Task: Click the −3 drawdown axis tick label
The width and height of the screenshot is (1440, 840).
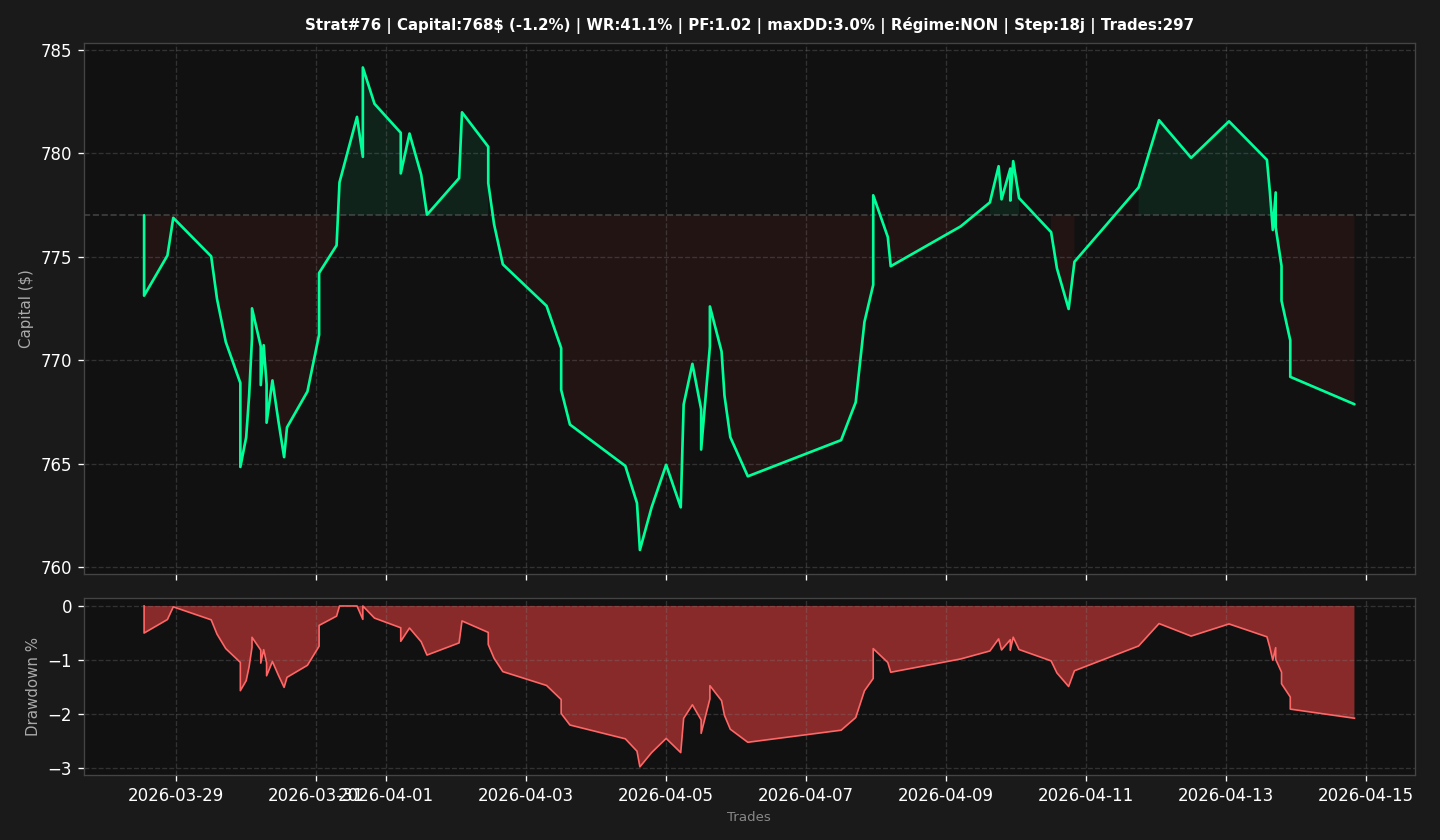Action: click(x=60, y=769)
